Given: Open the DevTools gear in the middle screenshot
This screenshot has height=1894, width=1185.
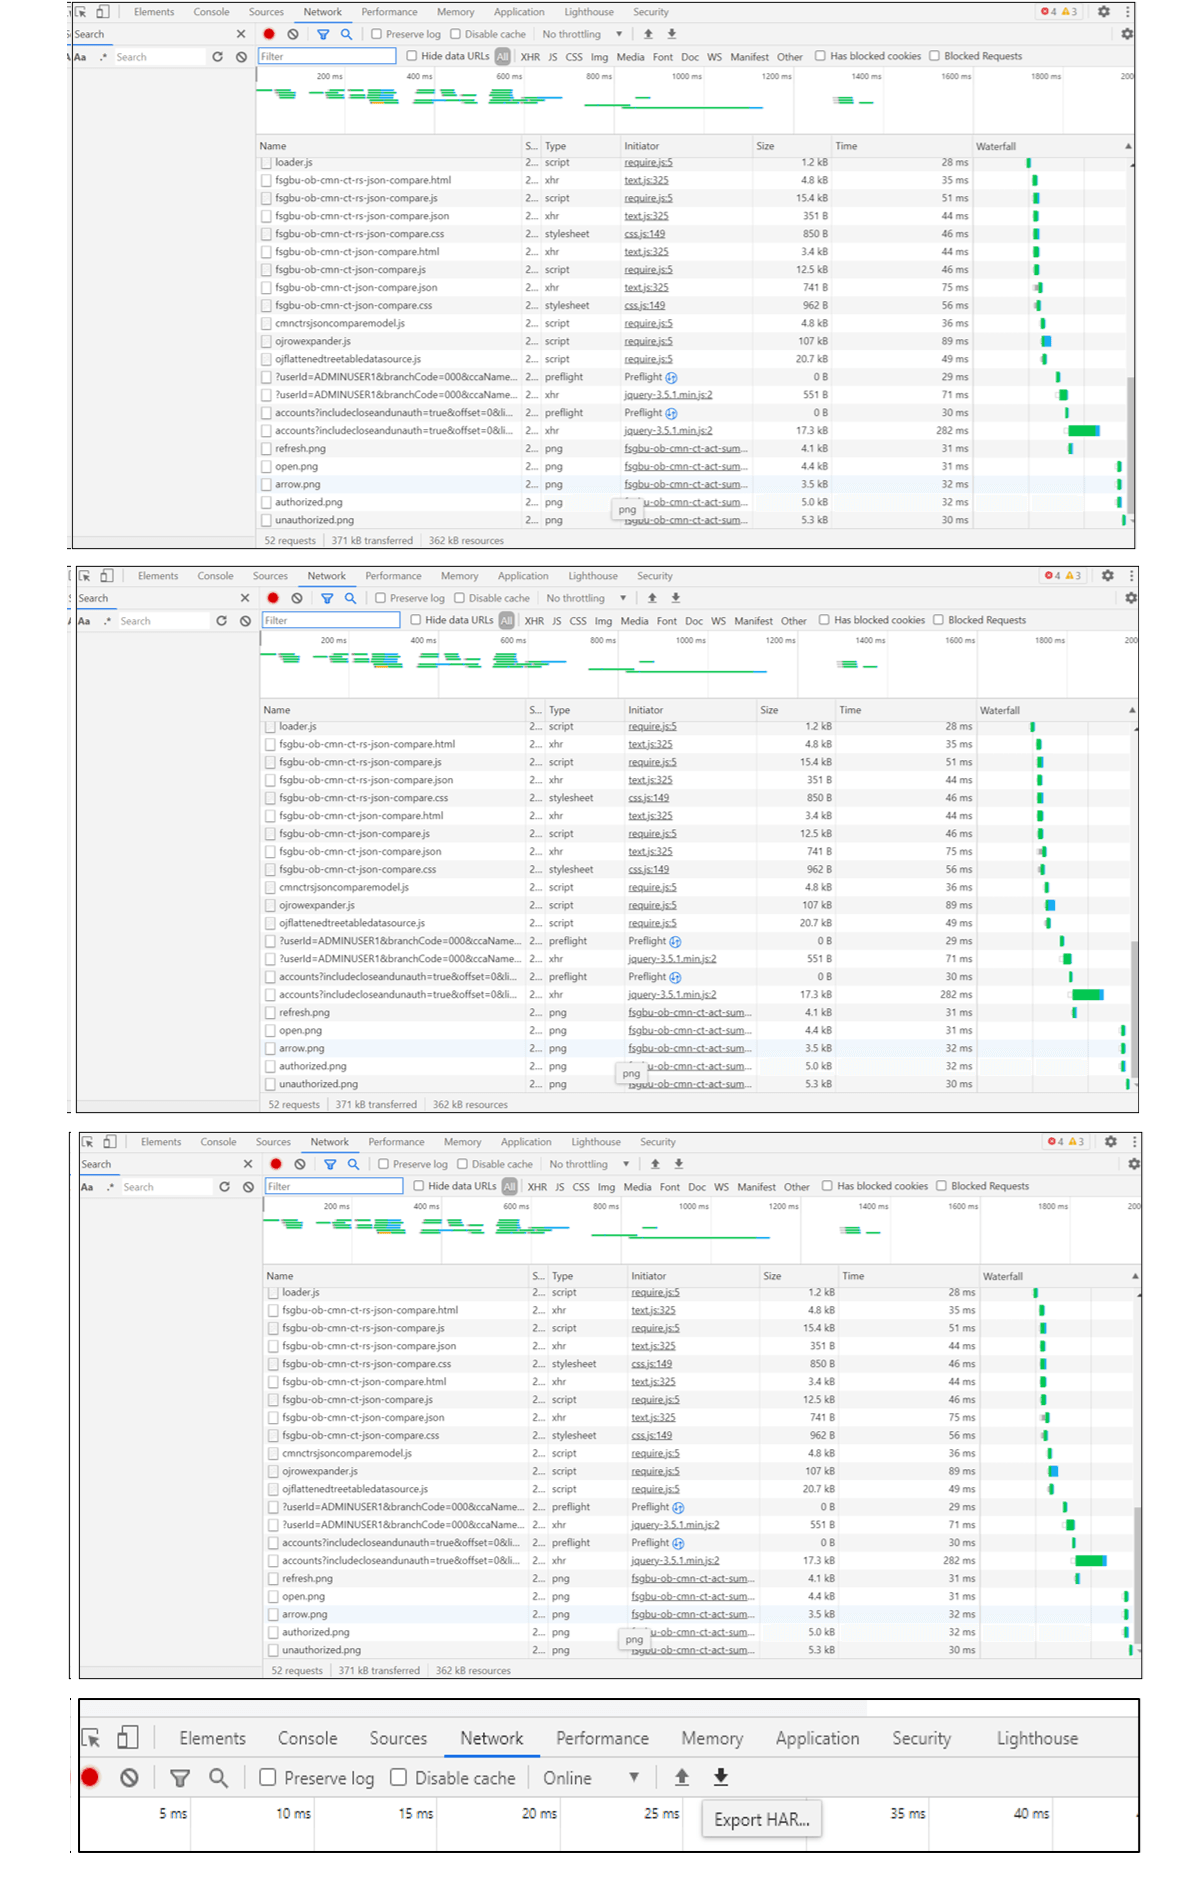Looking at the screenshot, I should [x=1108, y=576].
